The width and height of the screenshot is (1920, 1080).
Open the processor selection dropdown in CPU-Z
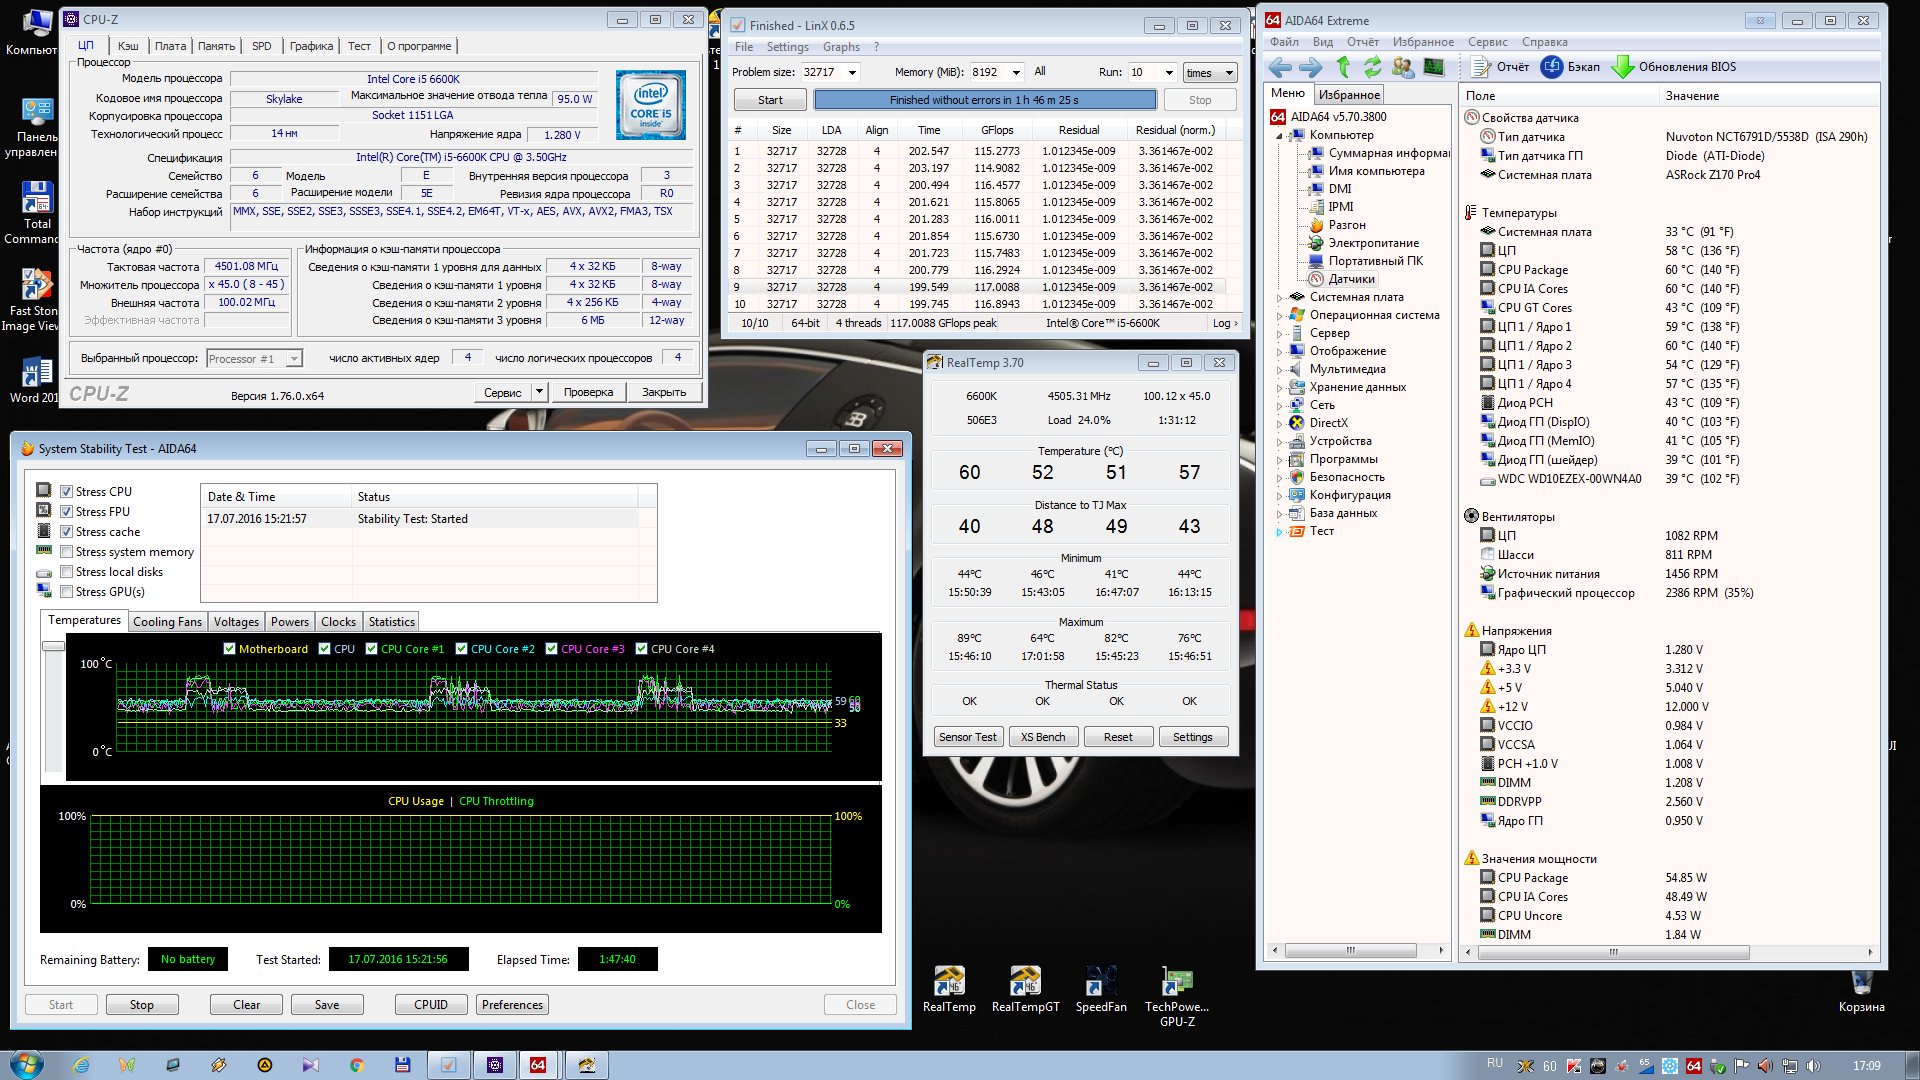click(x=294, y=359)
